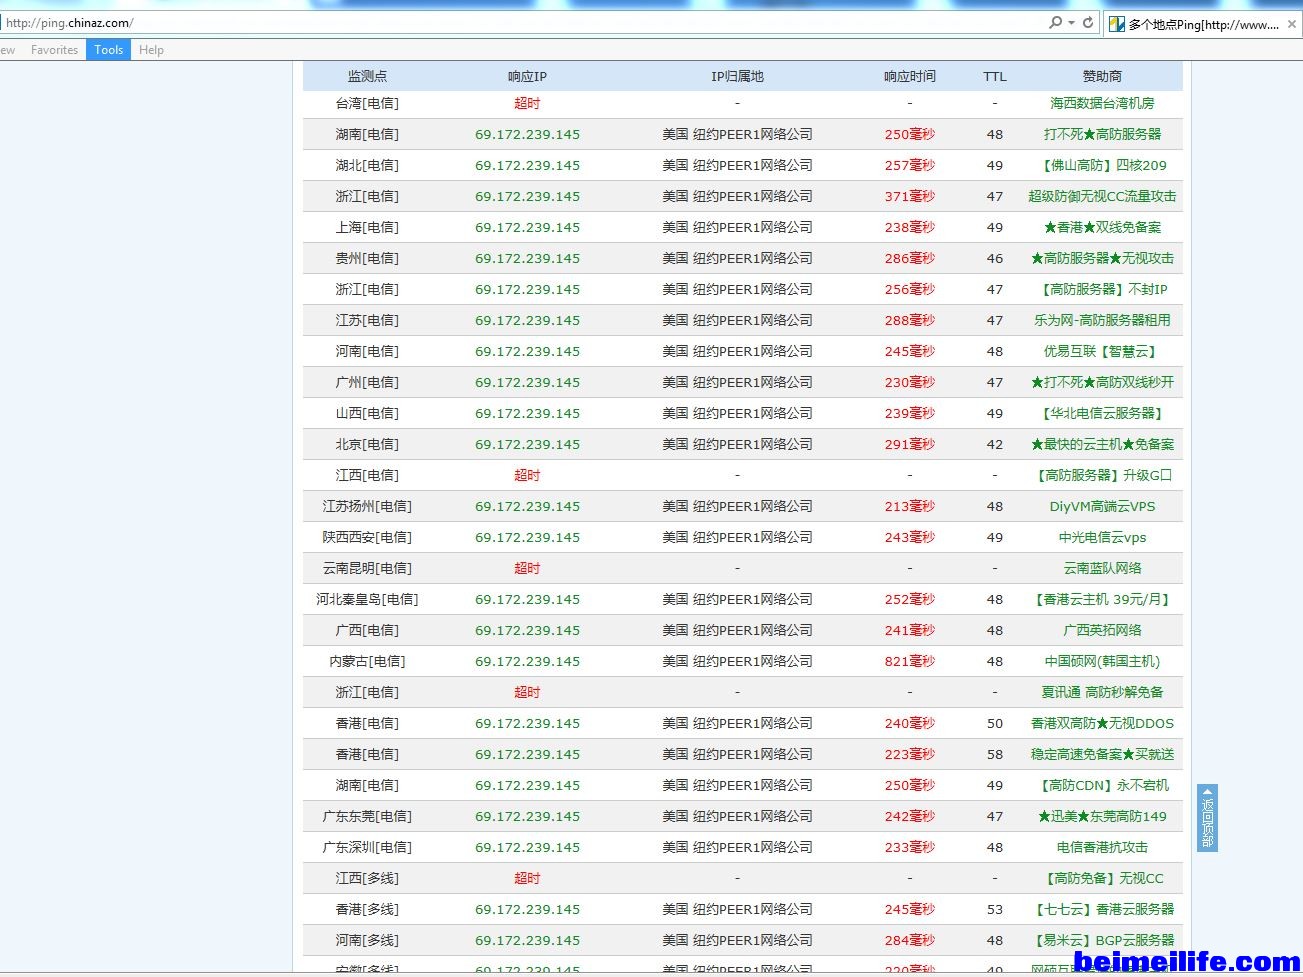
Task: Open the address bar autocomplete dropdown arrow
Action: click(1071, 22)
